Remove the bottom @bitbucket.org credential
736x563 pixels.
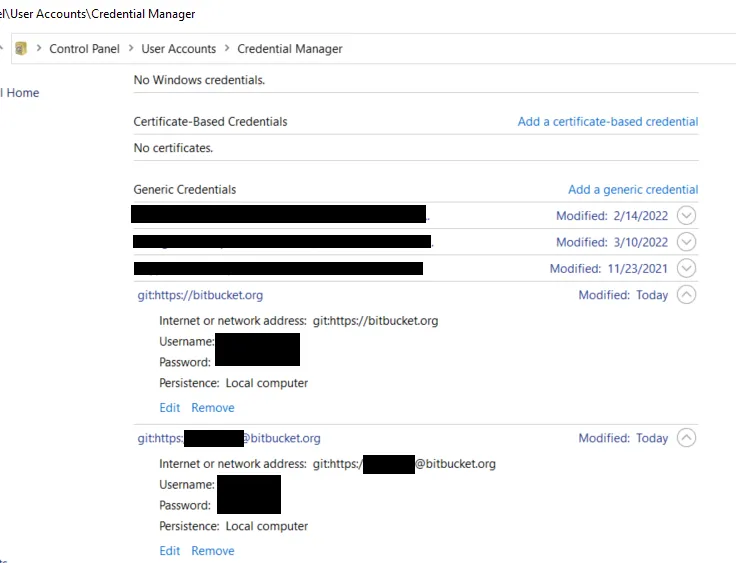click(213, 551)
